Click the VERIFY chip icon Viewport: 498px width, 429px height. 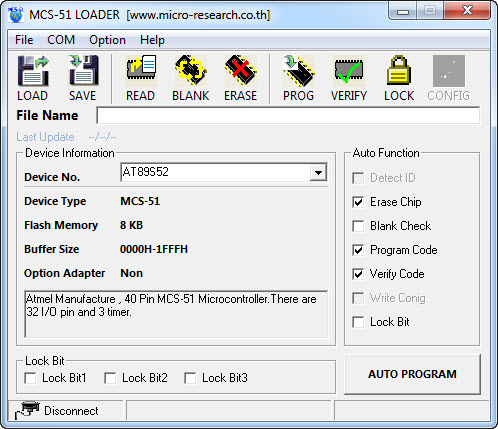(349, 71)
